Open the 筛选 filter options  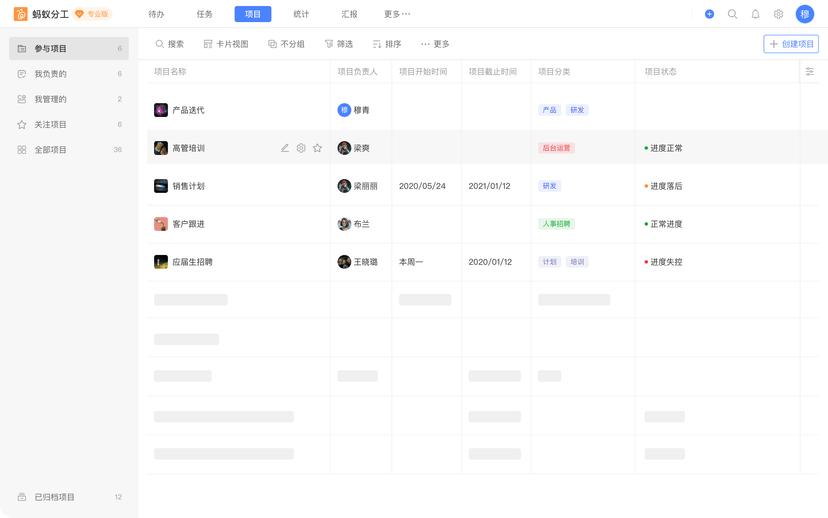[338, 44]
